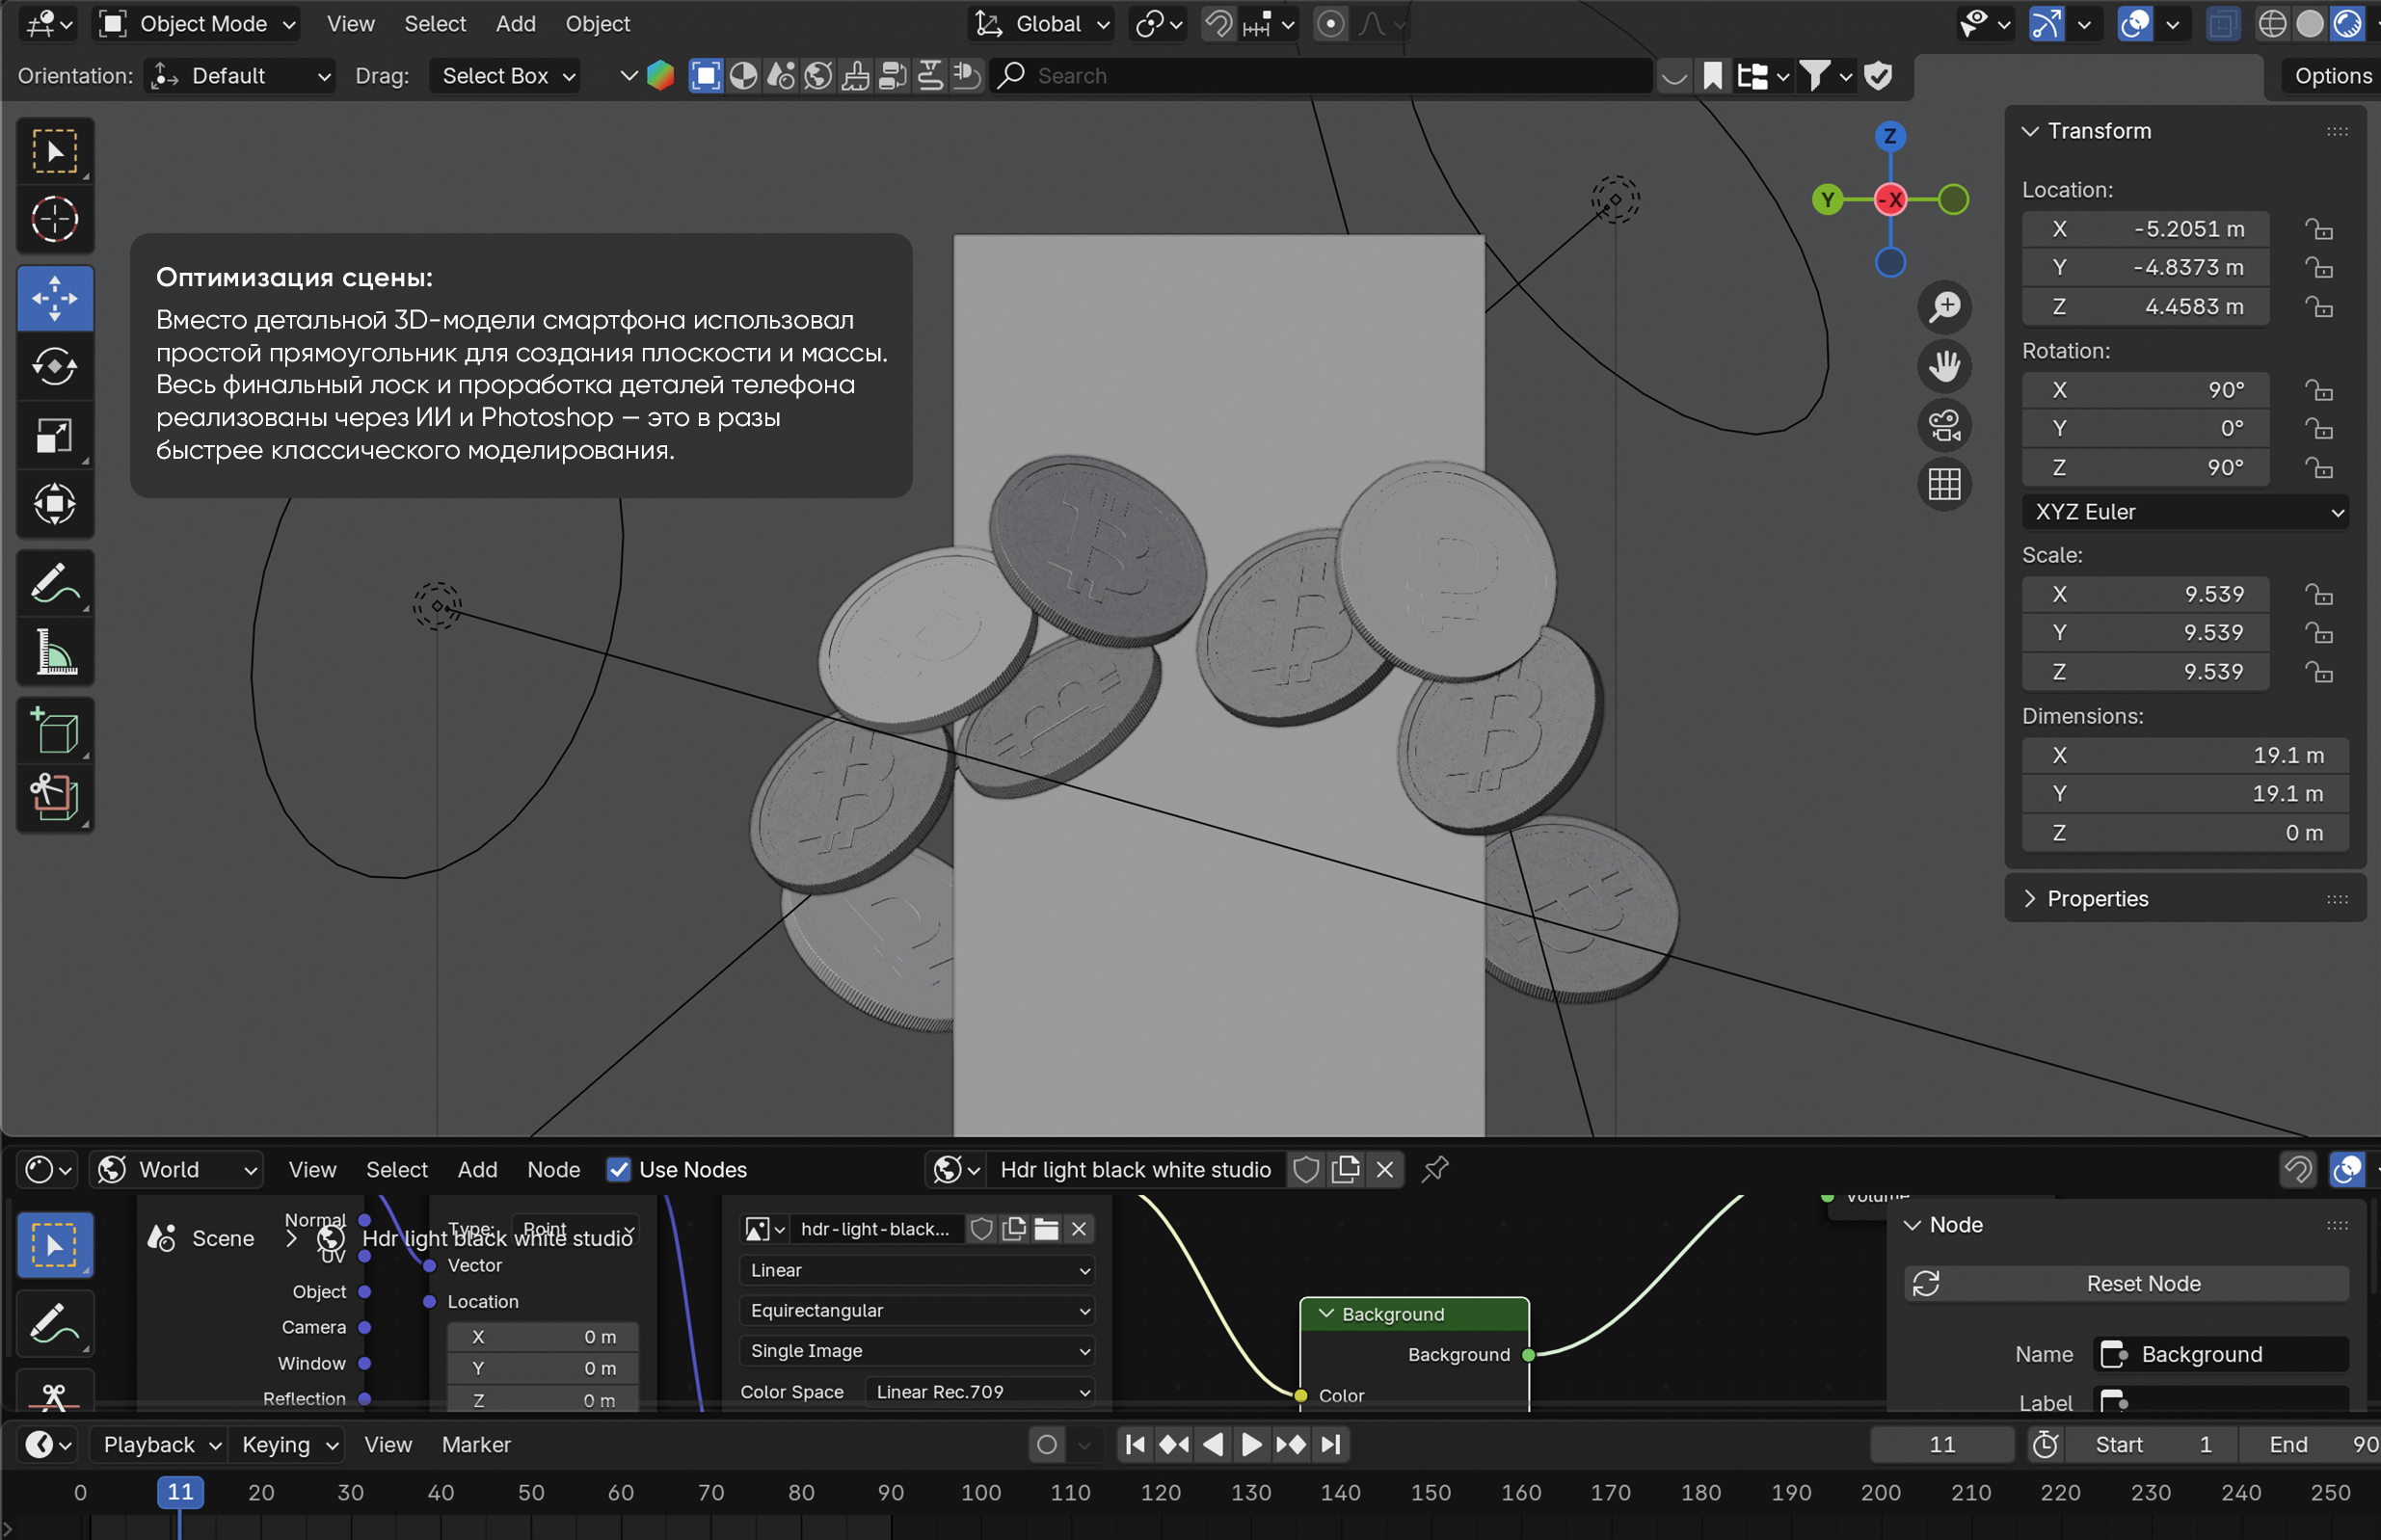
Task: Open the viewport Object menu
Action: coord(598,24)
